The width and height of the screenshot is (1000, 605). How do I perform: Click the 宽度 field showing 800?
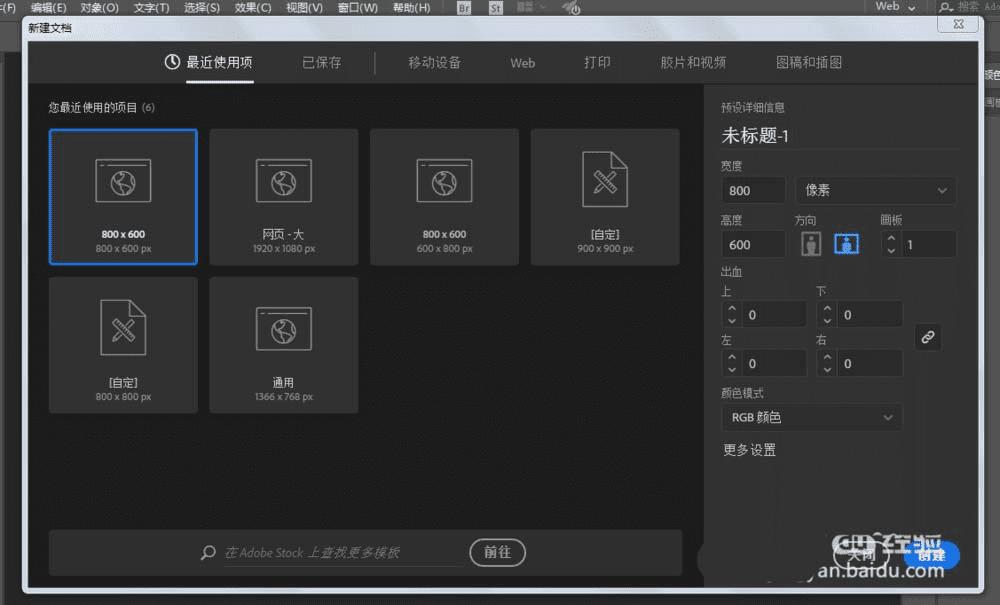coord(753,191)
